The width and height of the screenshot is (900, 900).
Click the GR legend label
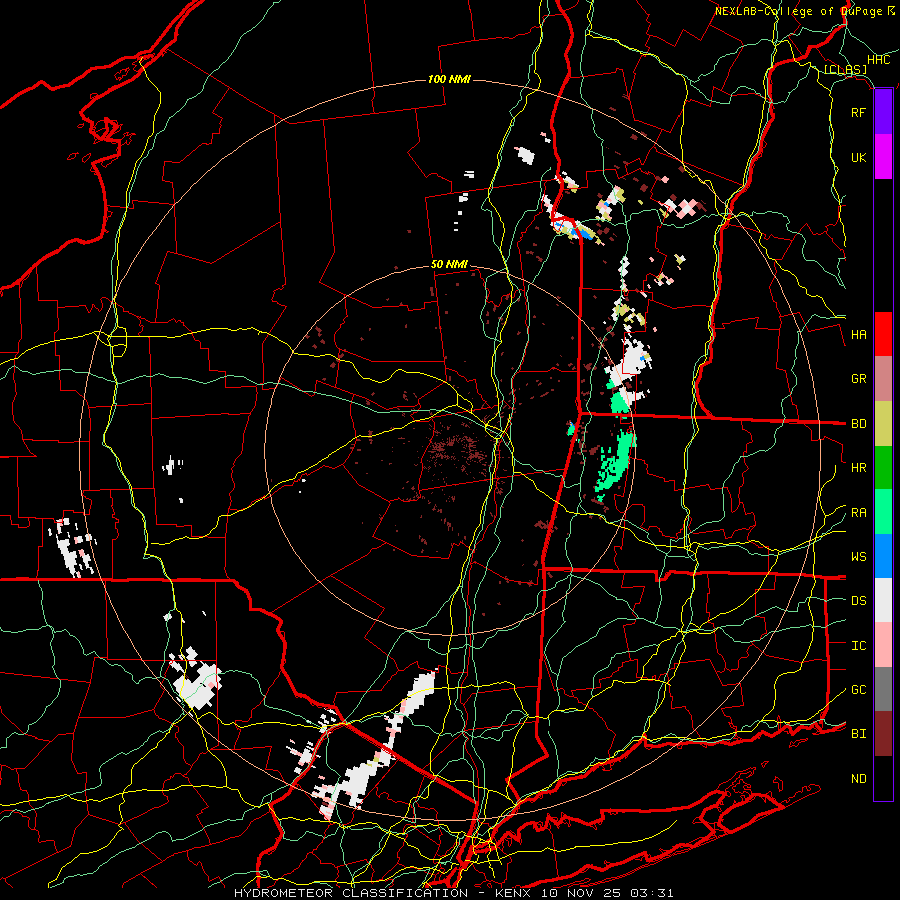(x=858, y=379)
